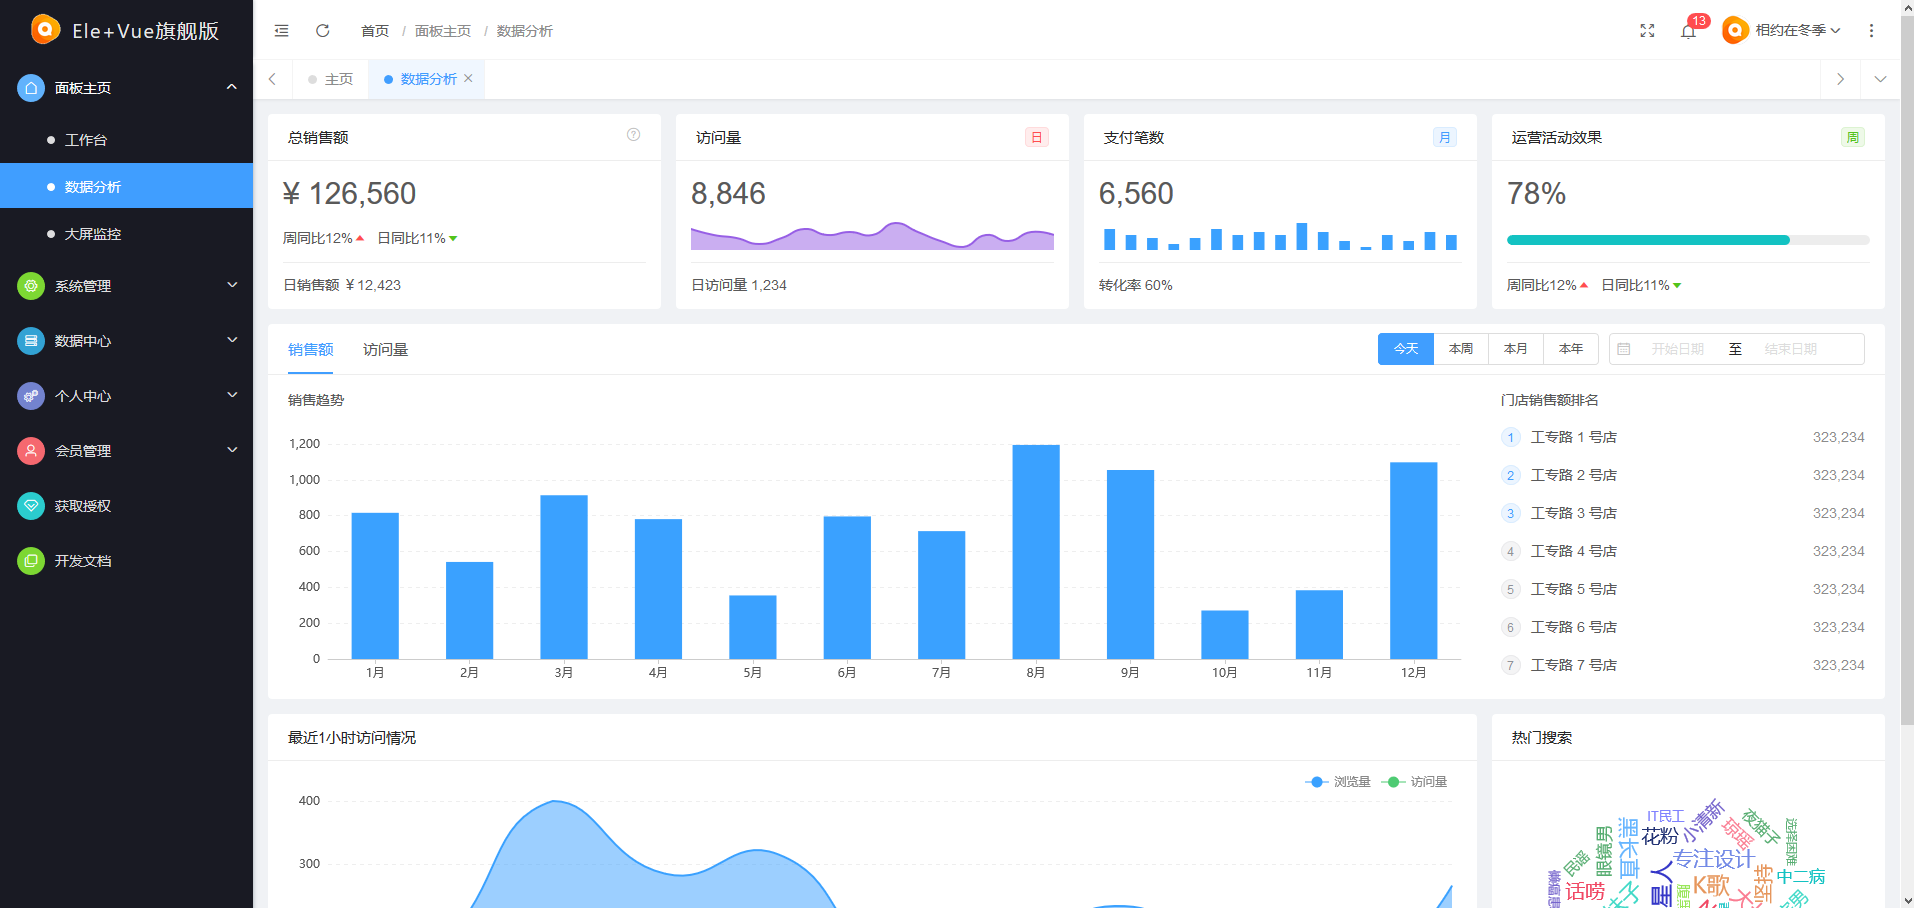Open notifications bell with 13 badge
The width and height of the screenshot is (1914, 908).
click(x=1689, y=31)
